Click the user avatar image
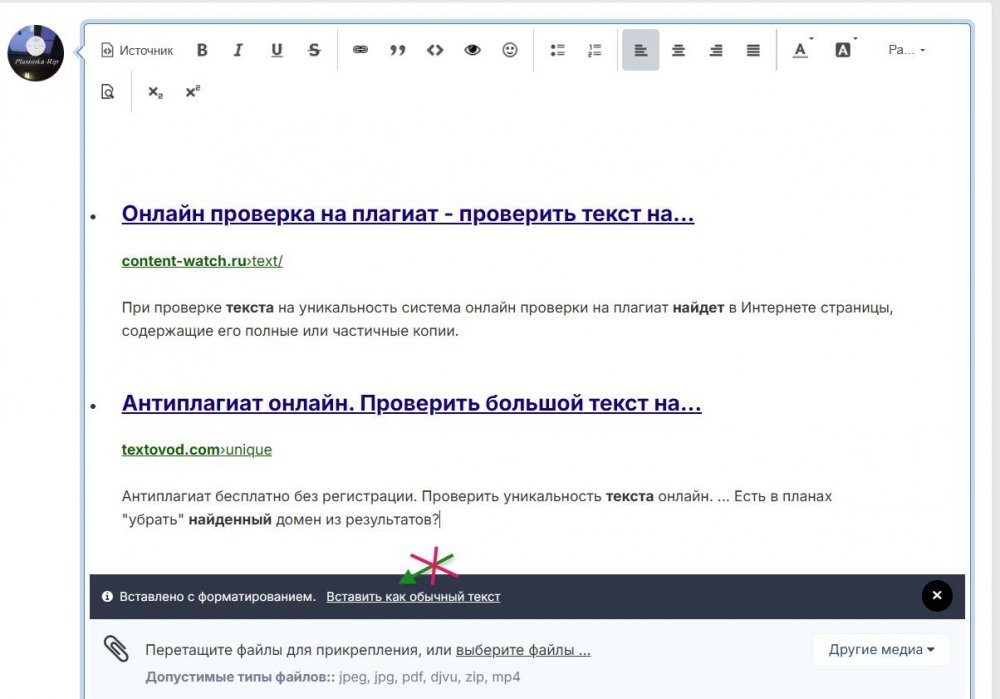Viewport: 1000px width, 699px height. tap(36, 53)
